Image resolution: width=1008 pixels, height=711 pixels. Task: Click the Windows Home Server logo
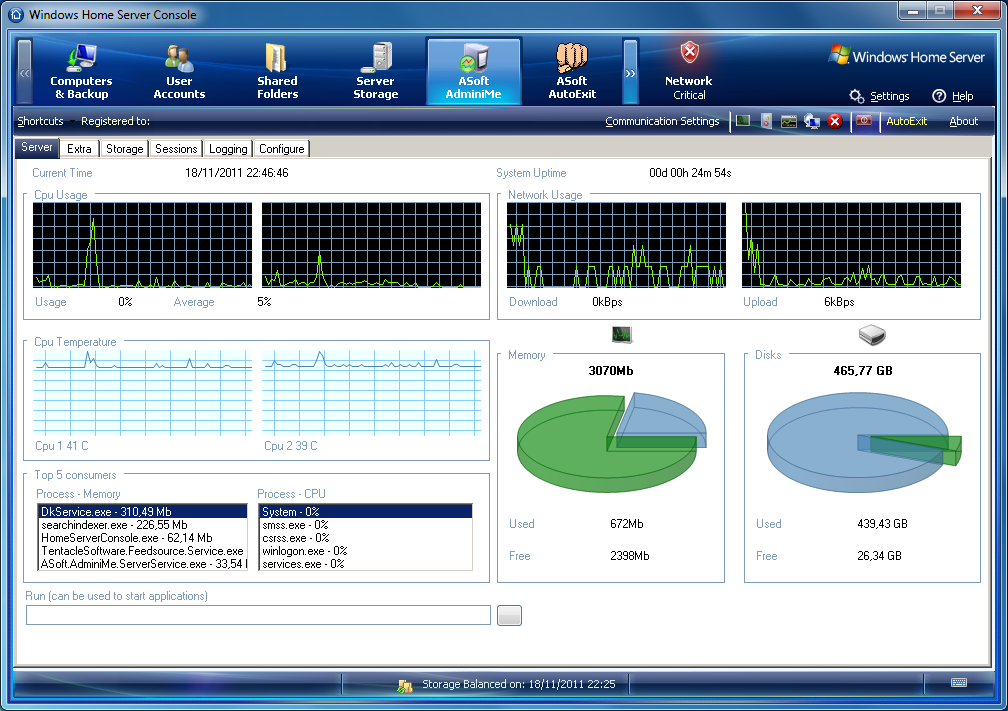pyautogui.click(x=906, y=56)
